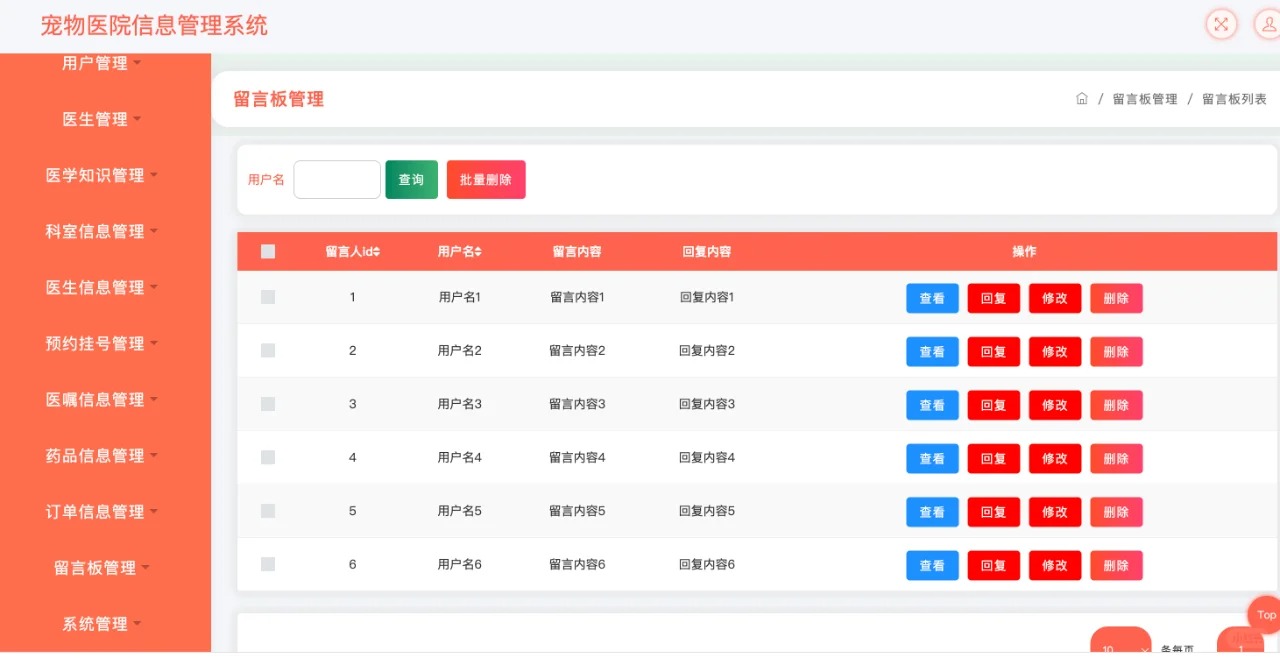Click 修改 button for row 用户名3
The height and width of the screenshot is (658, 1280).
click(1055, 405)
